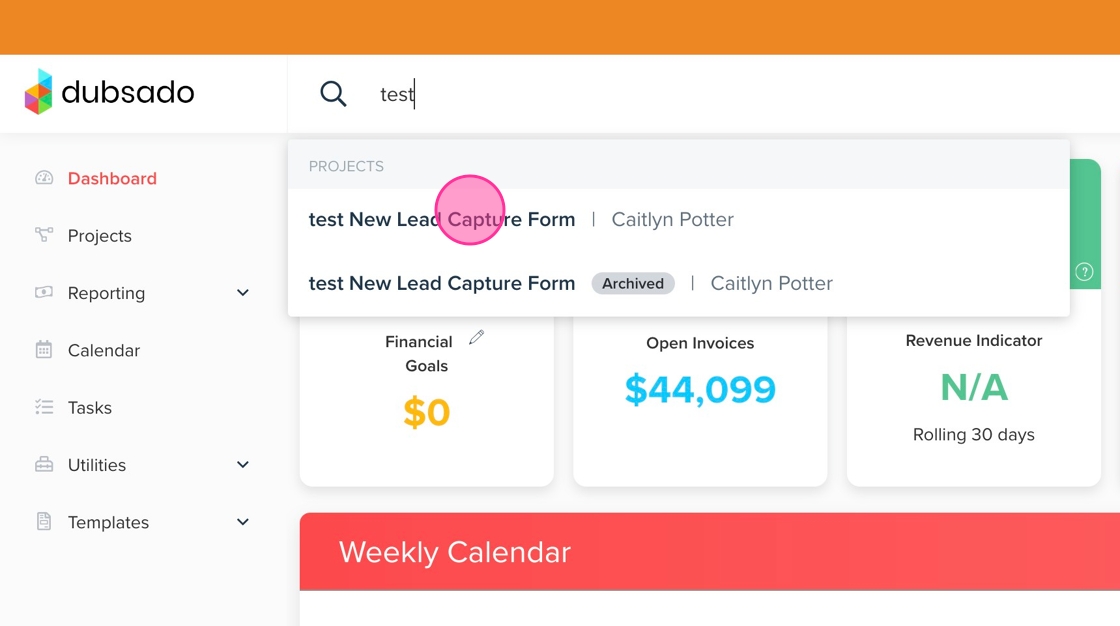Viewport: 1120px width, 626px height.
Task: Open the Projects sidebar menu item
Action: (100, 236)
